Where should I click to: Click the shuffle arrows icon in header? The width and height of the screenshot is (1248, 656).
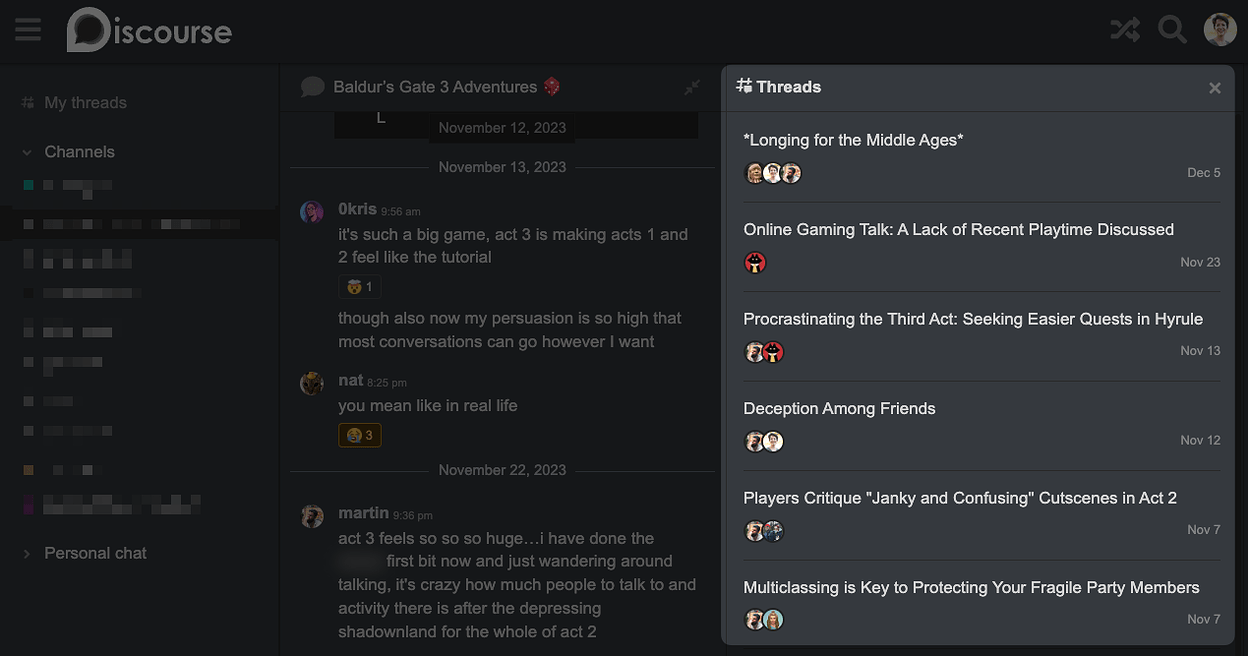click(x=1125, y=30)
